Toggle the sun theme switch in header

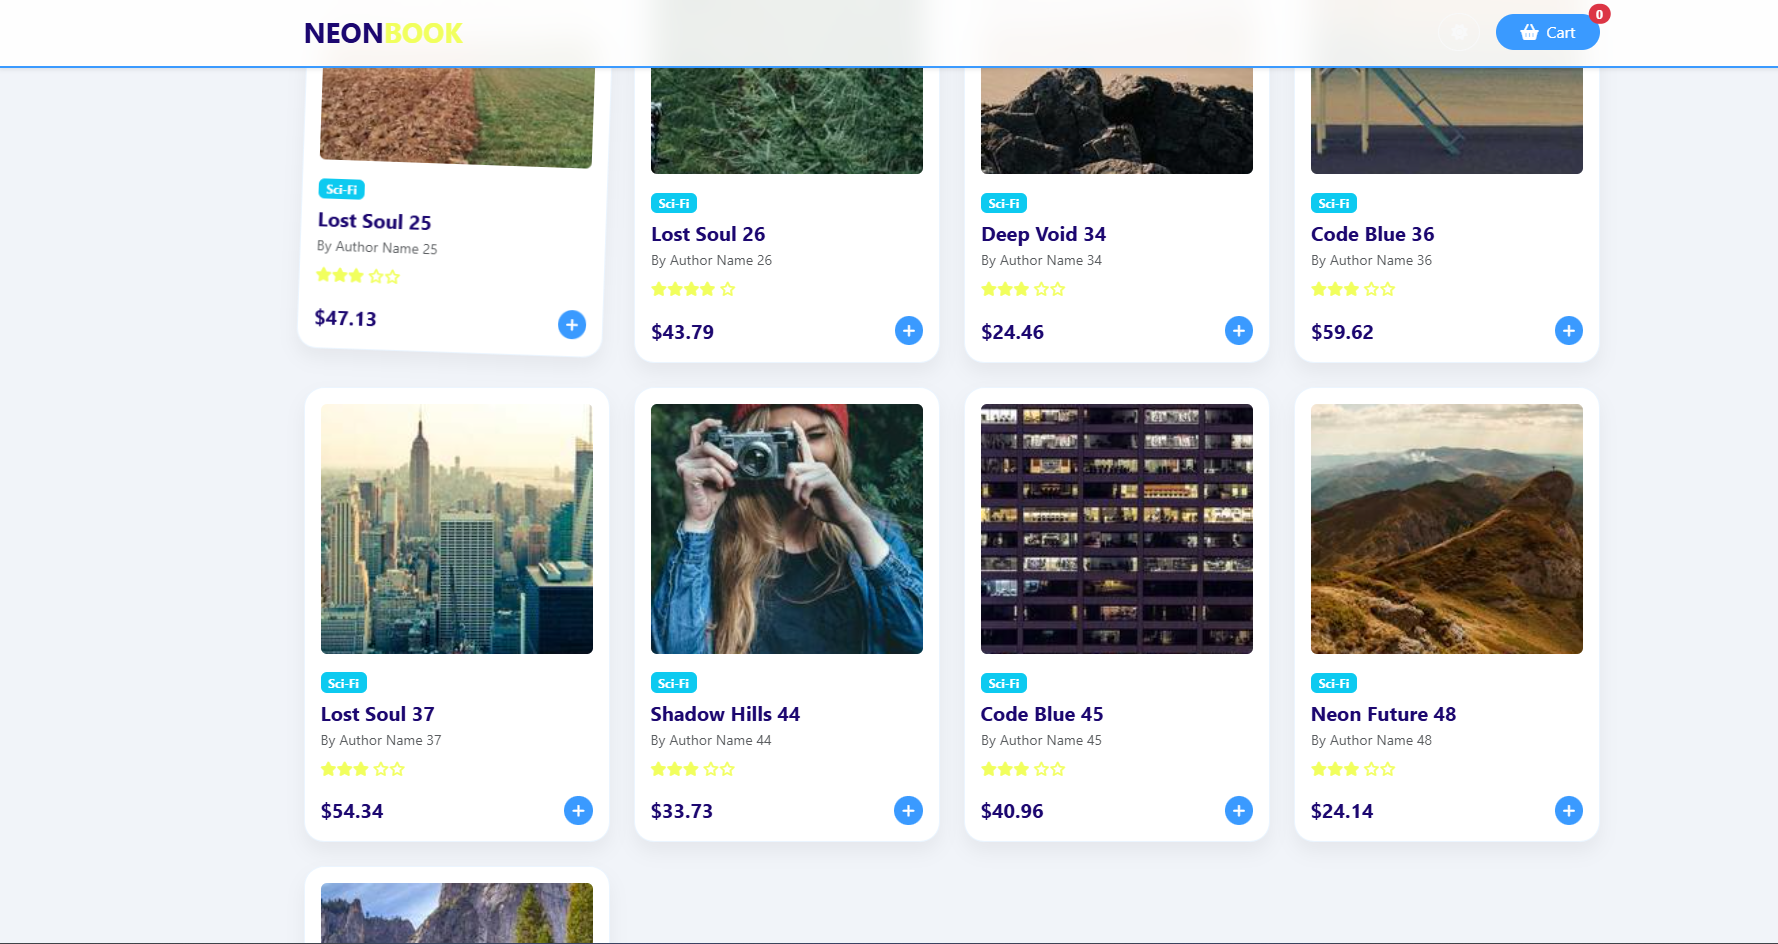click(x=1459, y=32)
